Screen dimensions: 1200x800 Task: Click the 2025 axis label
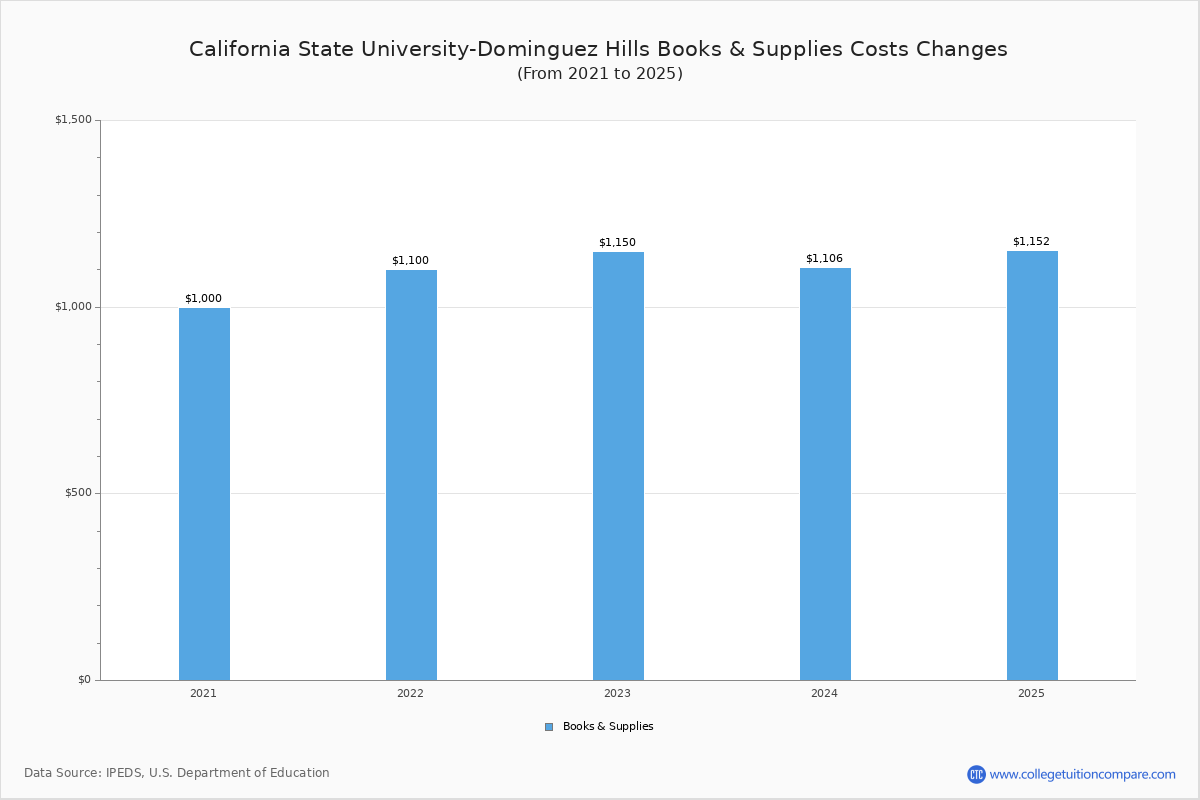pyautogui.click(x=1031, y=693)
